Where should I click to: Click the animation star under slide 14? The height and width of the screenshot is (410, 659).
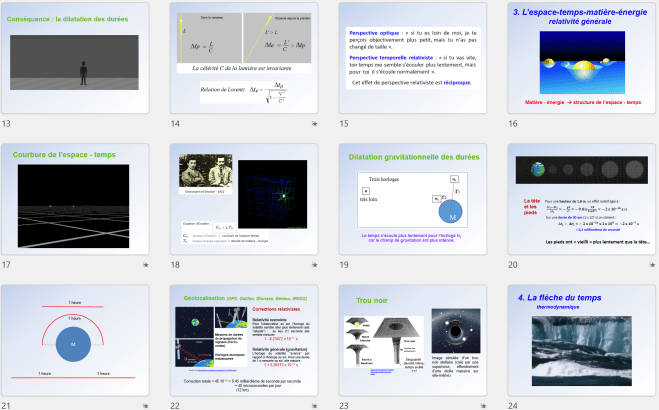pyautogui.click(x=315, y=124)
